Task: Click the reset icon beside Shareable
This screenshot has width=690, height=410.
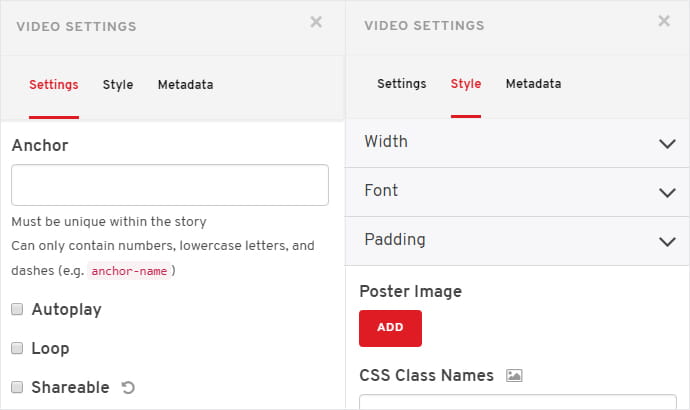Action: click(x=128, y=388)
